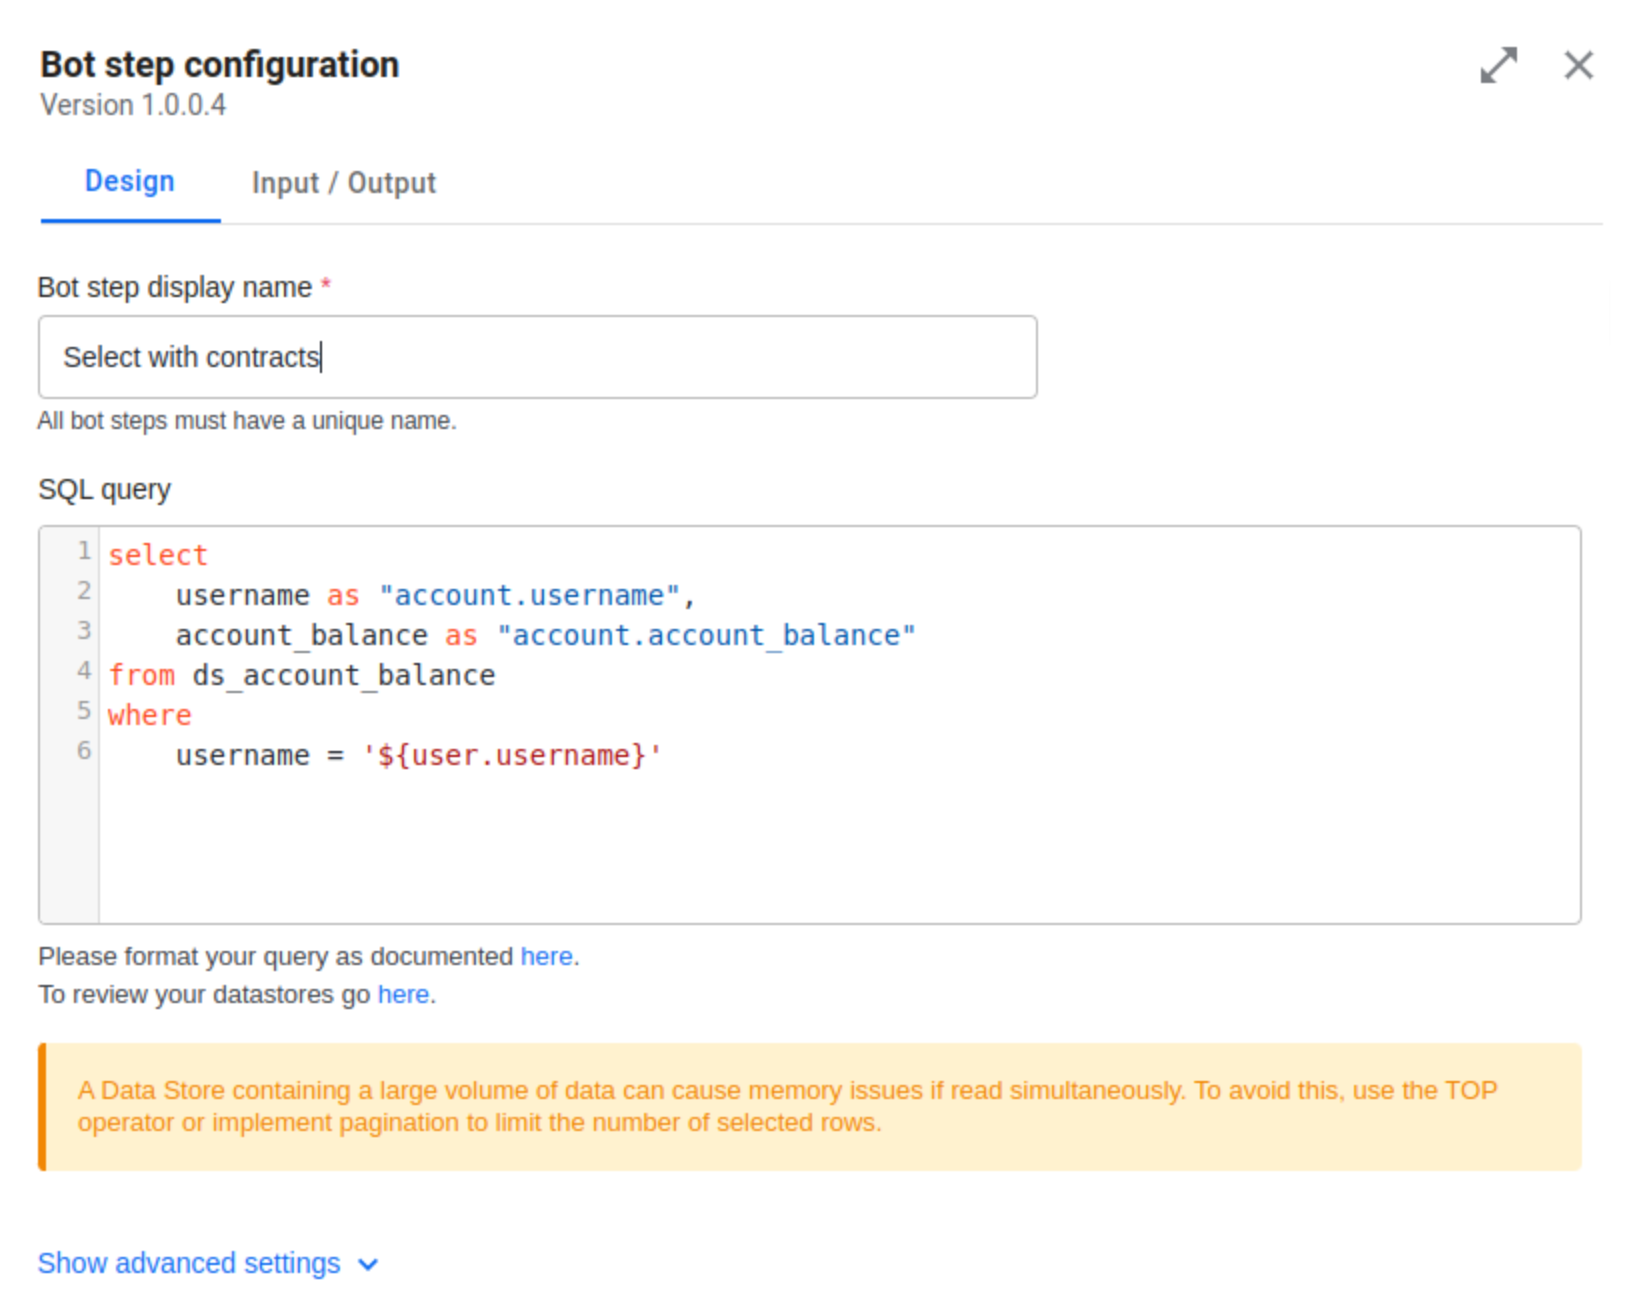Screen dimensions: 1636x1311
Task: Follow the datastores review 'here' link
Action: coord(403,995)
